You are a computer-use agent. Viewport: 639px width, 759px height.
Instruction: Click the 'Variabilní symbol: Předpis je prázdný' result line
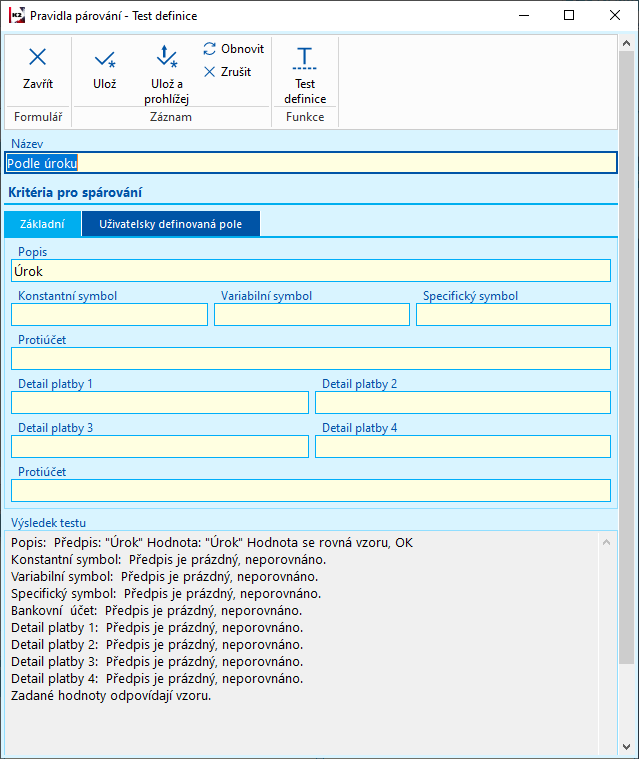click(x=165, y=577)
